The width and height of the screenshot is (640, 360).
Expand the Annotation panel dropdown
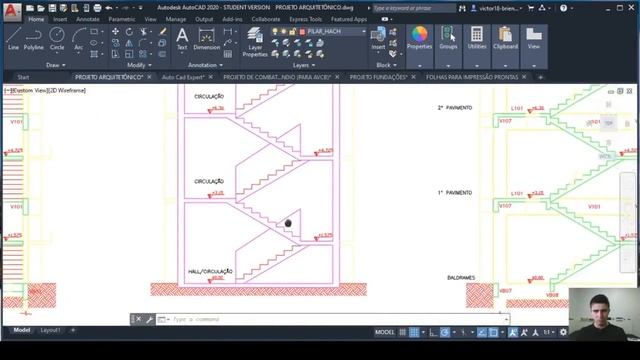(x=205, y=65)
